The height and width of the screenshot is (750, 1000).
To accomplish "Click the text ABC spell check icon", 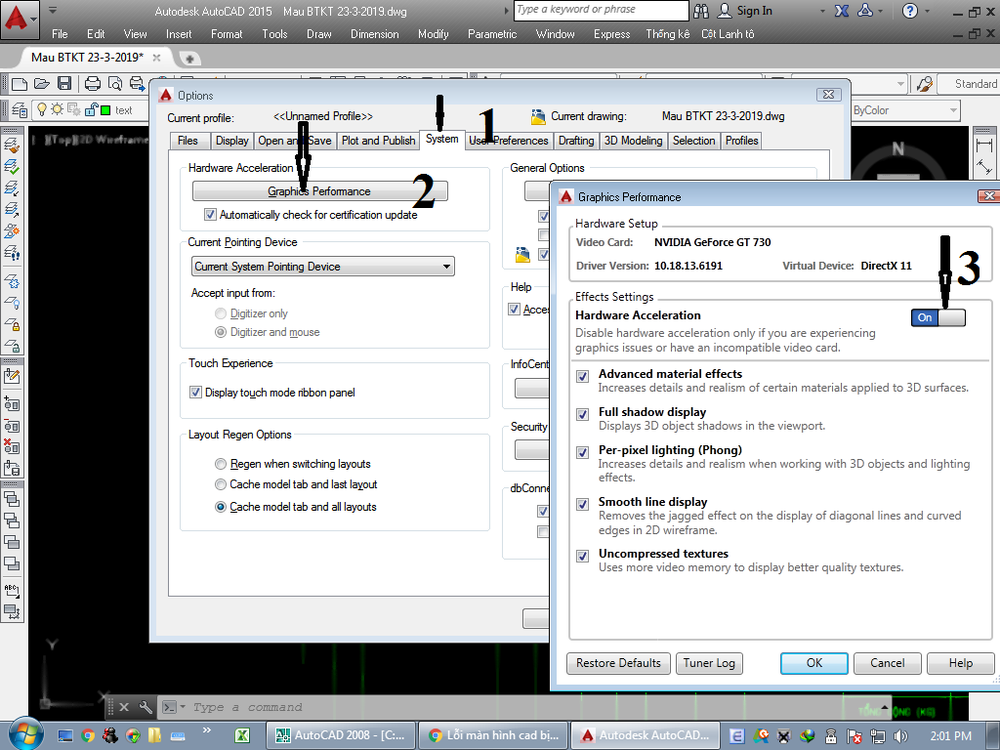I will tap(11, 590).
